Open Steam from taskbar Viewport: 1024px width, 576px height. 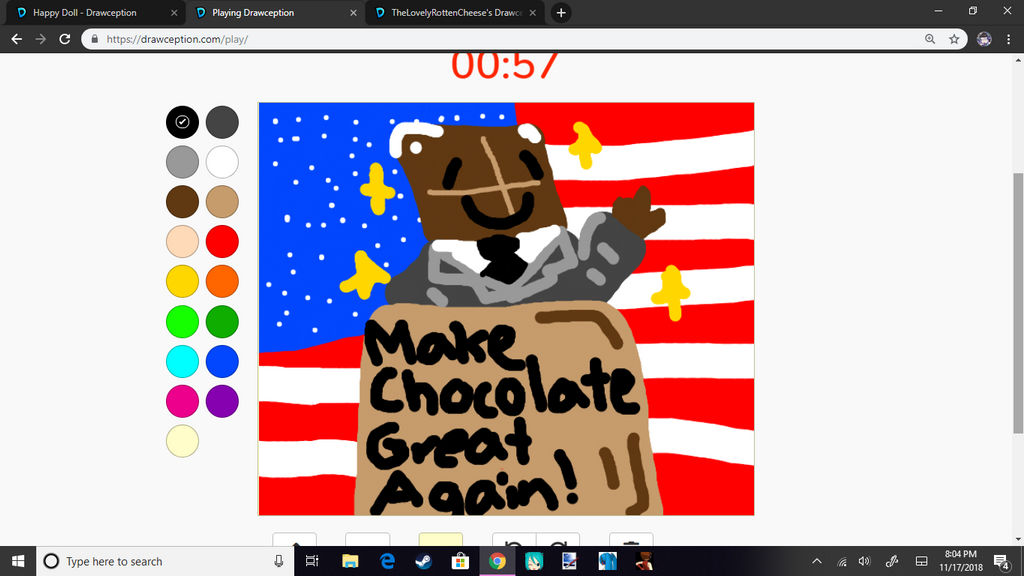tap(424, 561)
